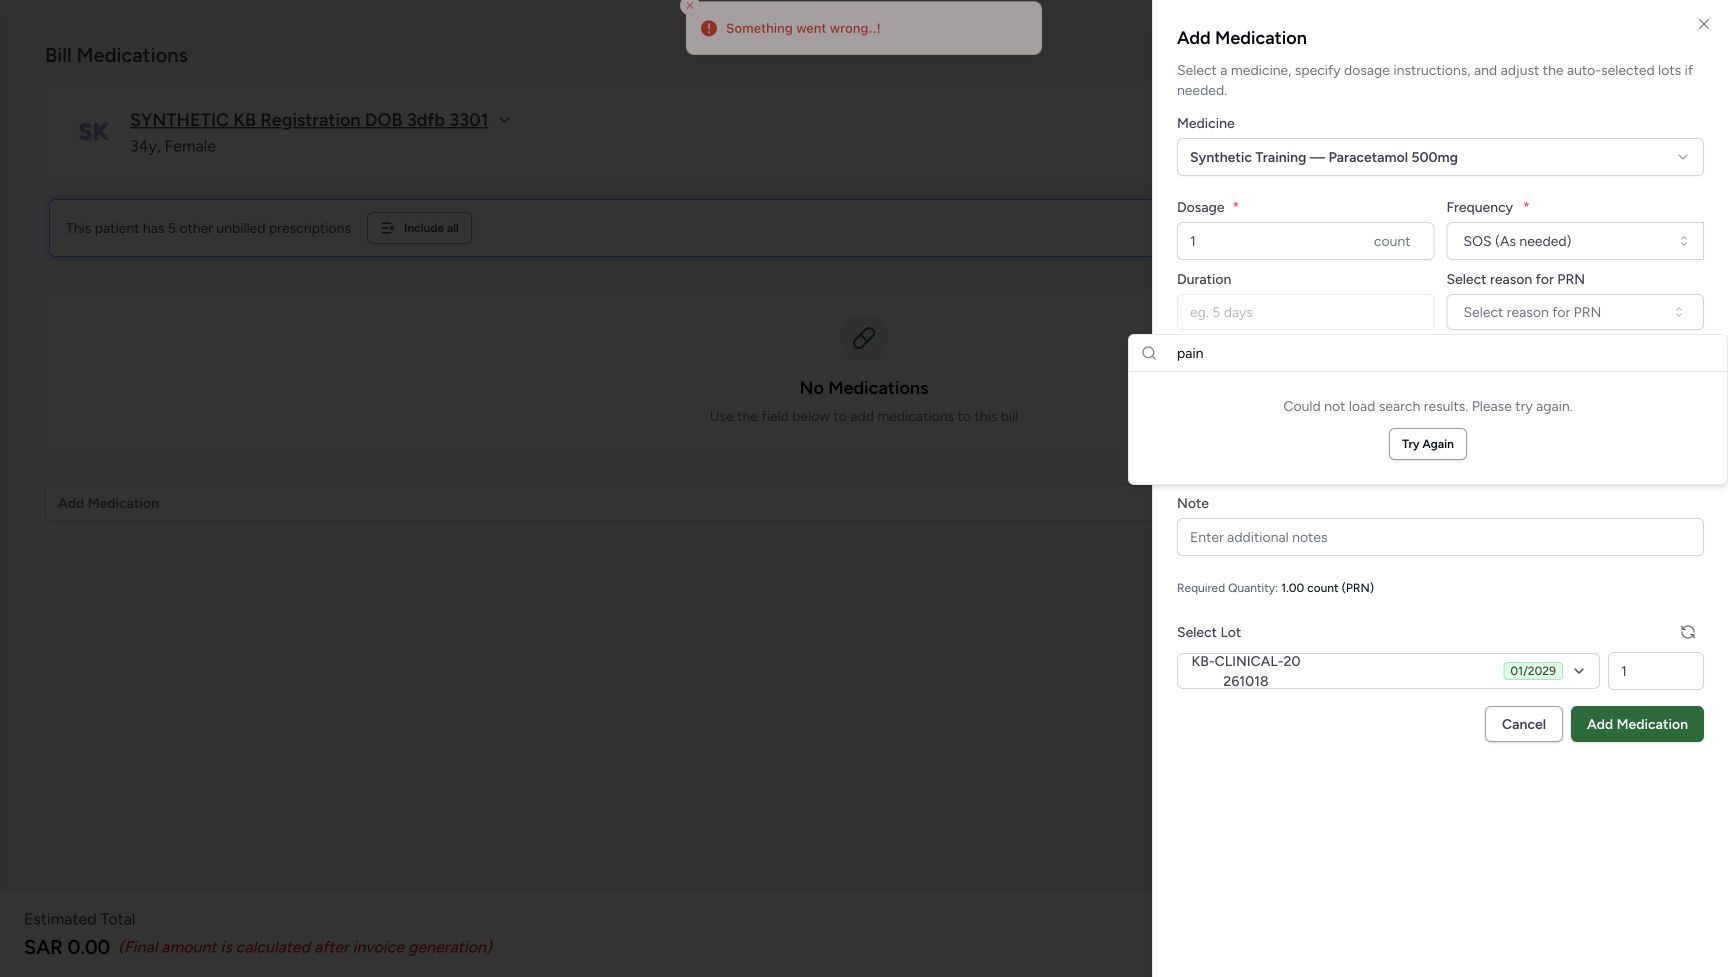Click the pill icon above No Medications

pos(864,338)
